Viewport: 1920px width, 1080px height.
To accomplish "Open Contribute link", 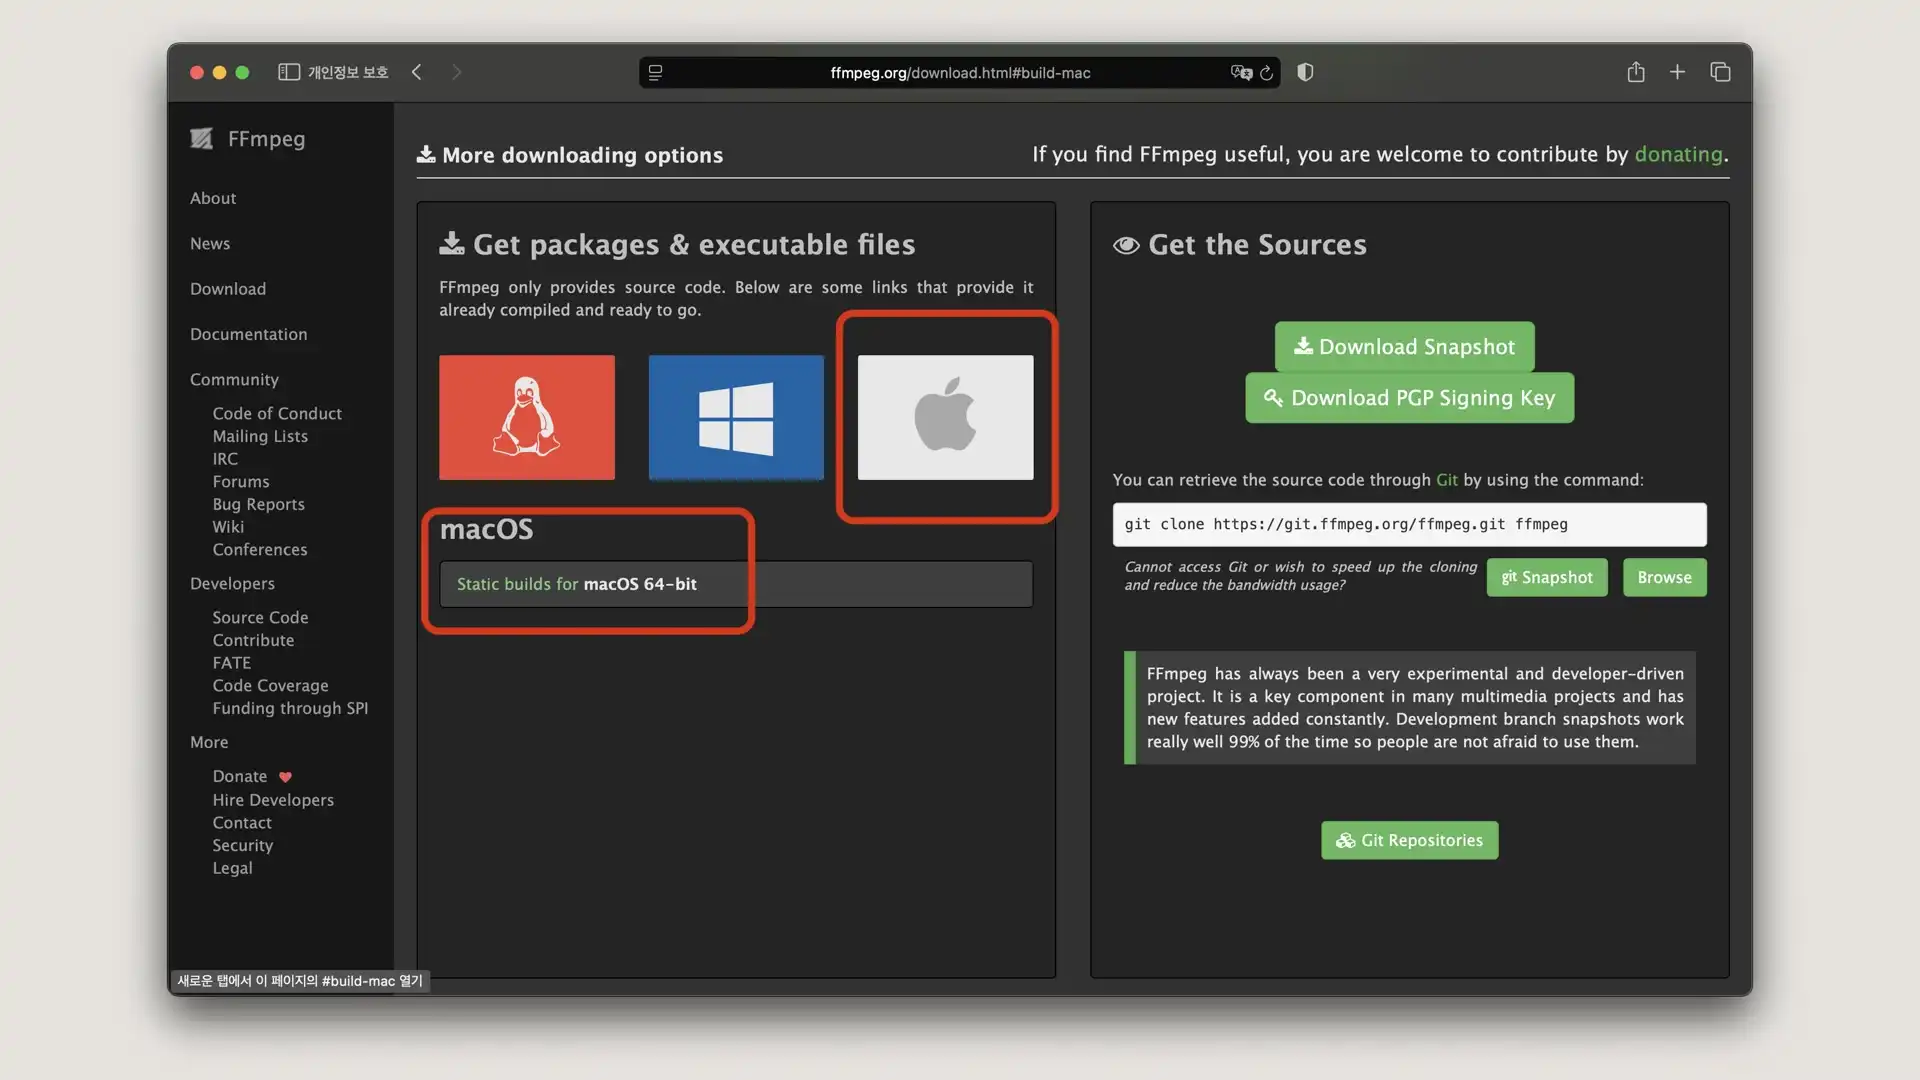I will 253,640.
